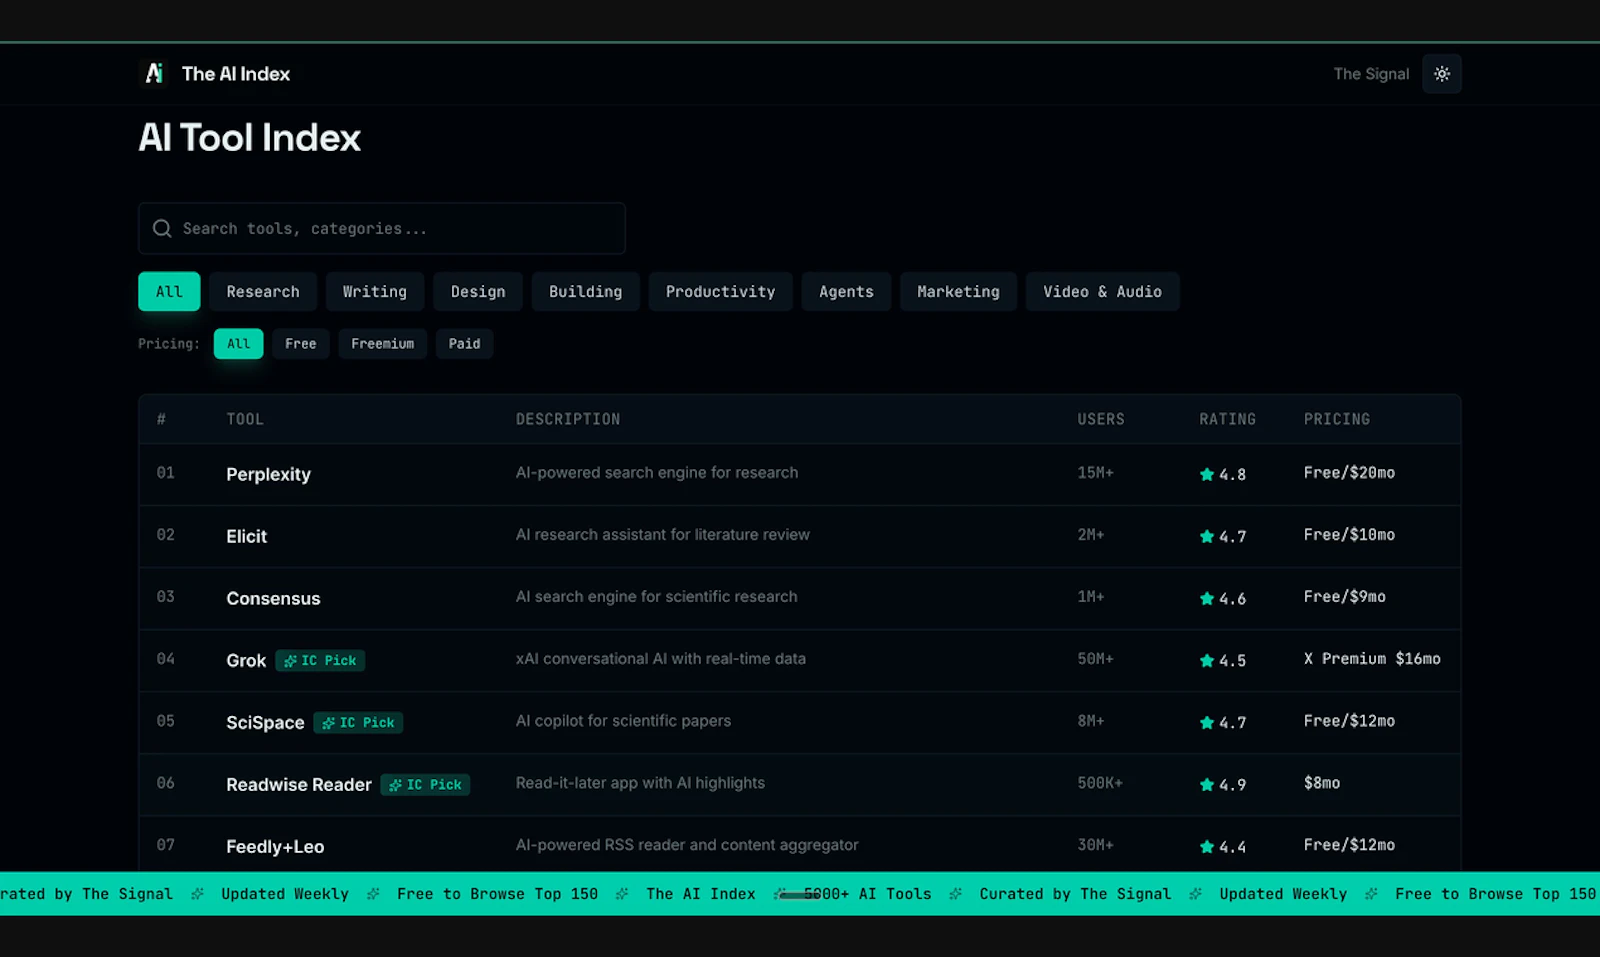Click Elicit's Free/$10mo price
Screen dimensions: 1600x957
click(x=1349, y=534)
